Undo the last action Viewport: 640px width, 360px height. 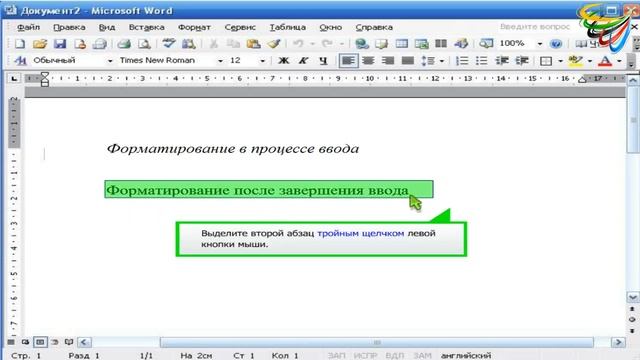pyautogui.click(x=298, y=44)
